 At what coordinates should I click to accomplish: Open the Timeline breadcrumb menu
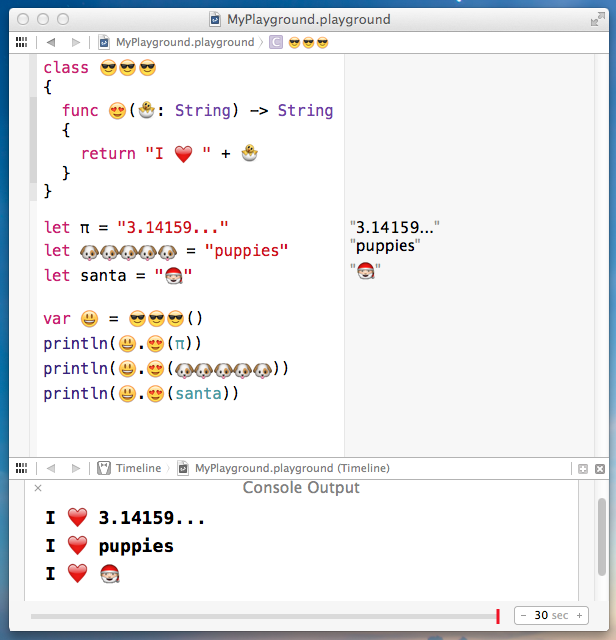(138, 468)
